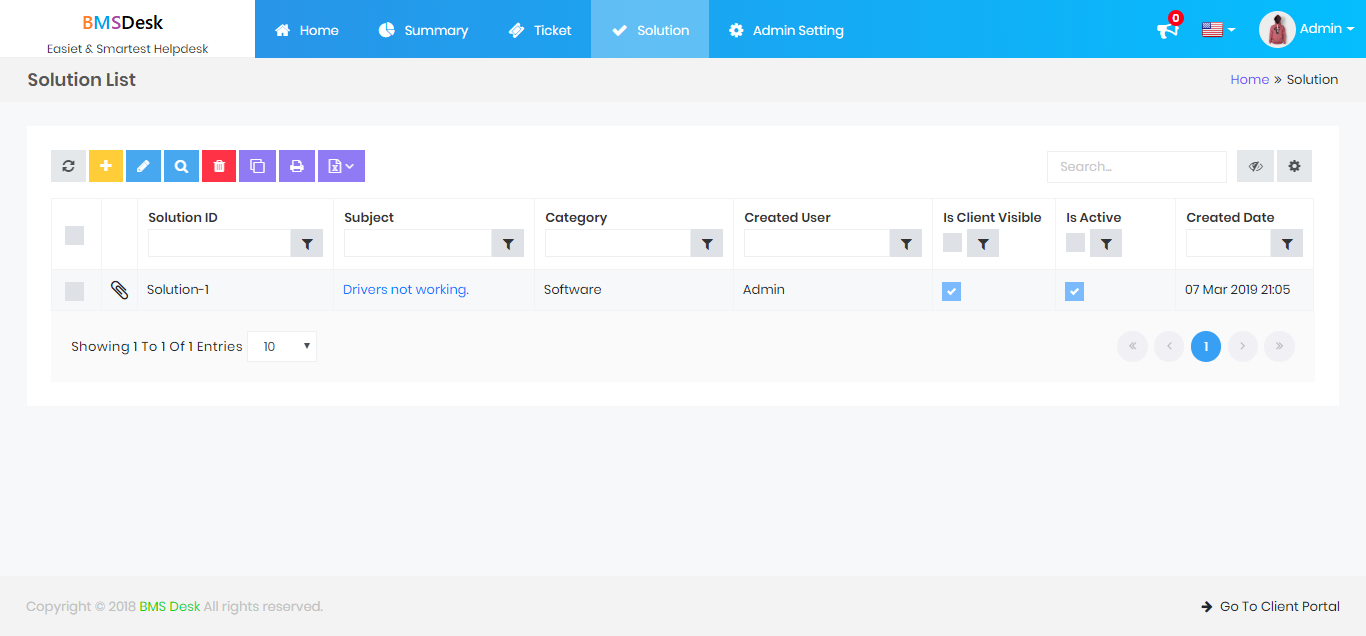Select the Solution-1 row checkbox
1366x636 pixels.
pyautogui.click(x=74, y=291)
